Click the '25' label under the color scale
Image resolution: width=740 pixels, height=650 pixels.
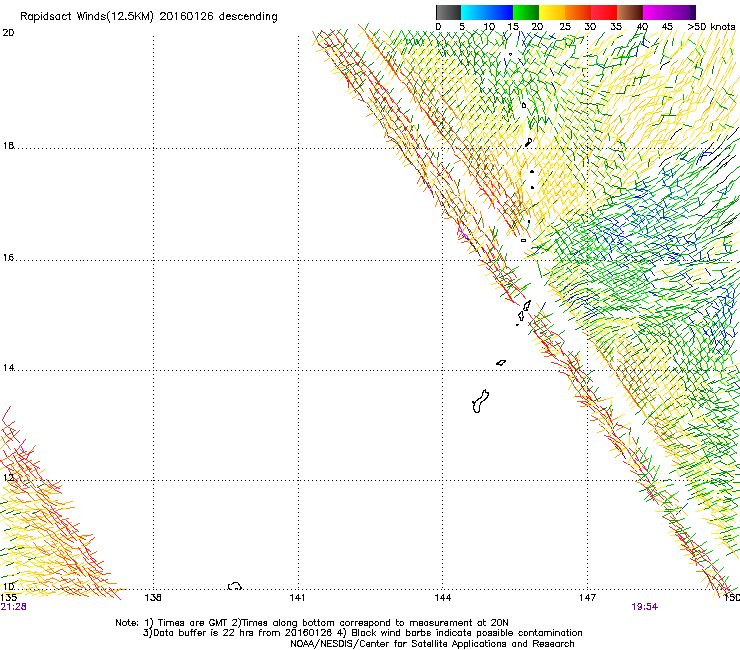point(565,27)
